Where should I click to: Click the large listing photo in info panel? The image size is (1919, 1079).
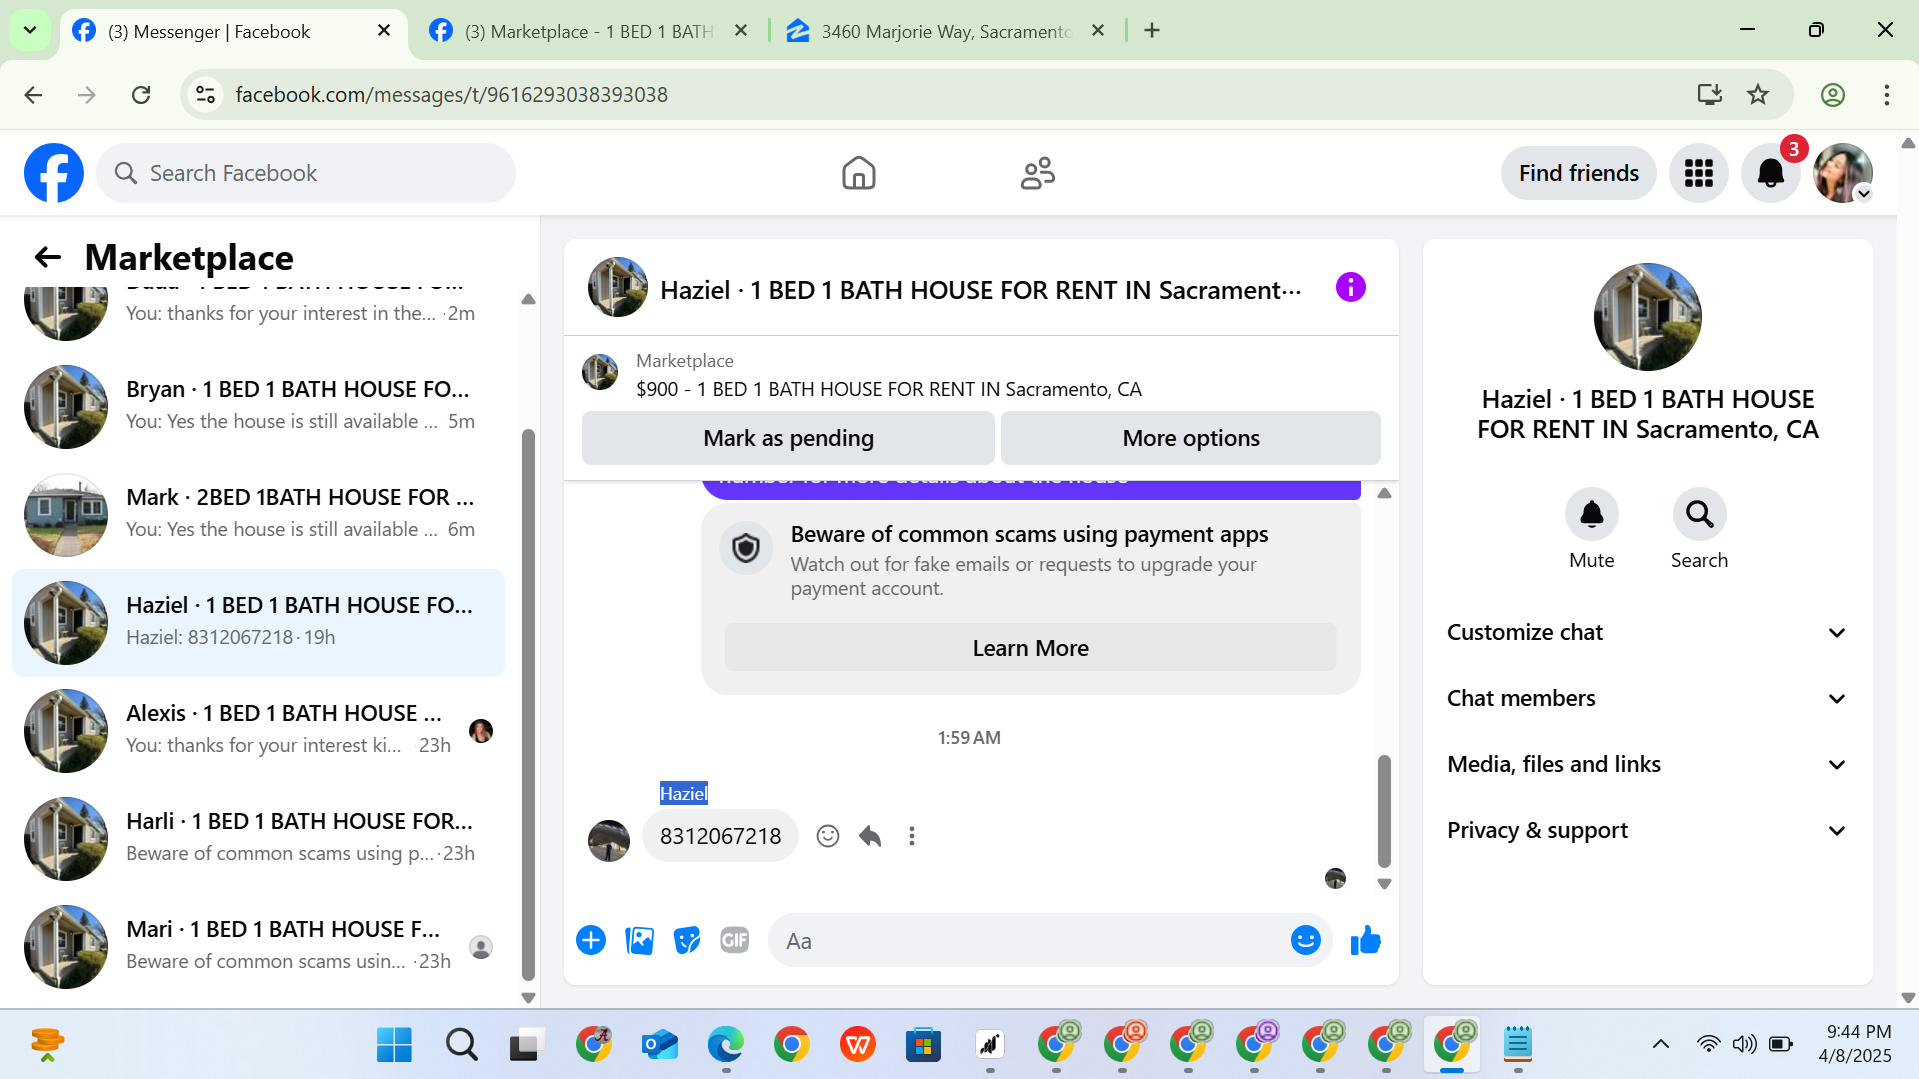(x=1647, y=316)
